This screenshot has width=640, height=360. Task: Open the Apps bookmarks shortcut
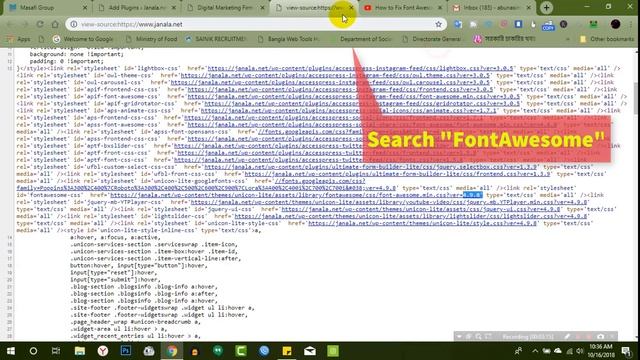(x=19, y=39)
